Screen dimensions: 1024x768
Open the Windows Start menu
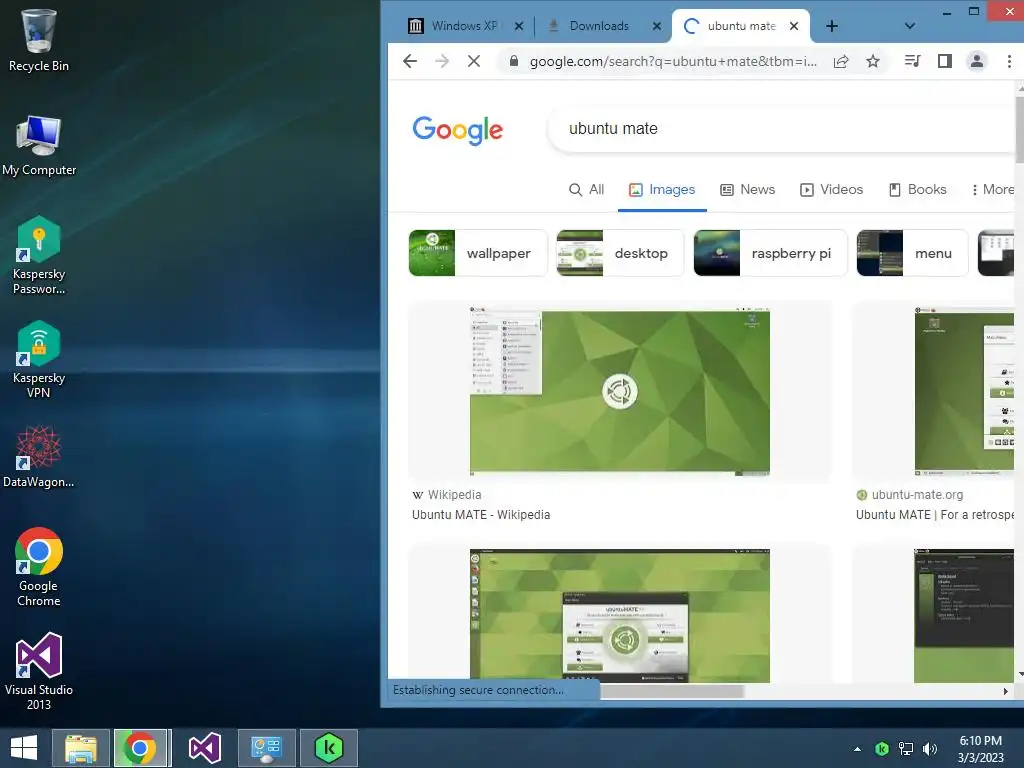coord(24,748)
